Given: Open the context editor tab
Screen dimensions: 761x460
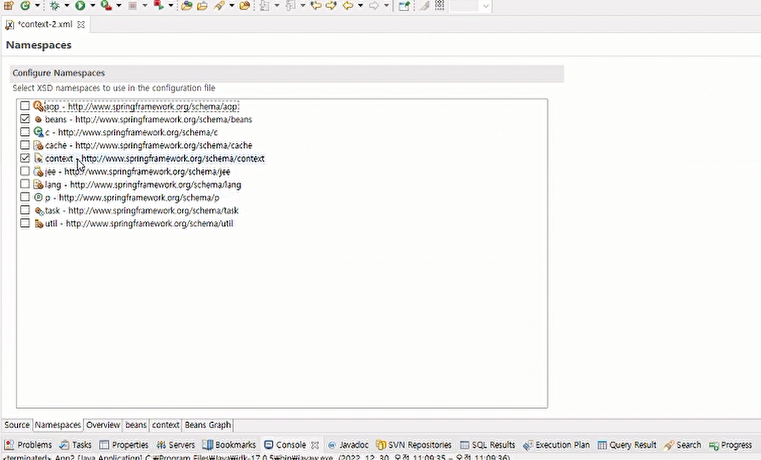Looking at the screenshot, I should click(x=165, y=425).
